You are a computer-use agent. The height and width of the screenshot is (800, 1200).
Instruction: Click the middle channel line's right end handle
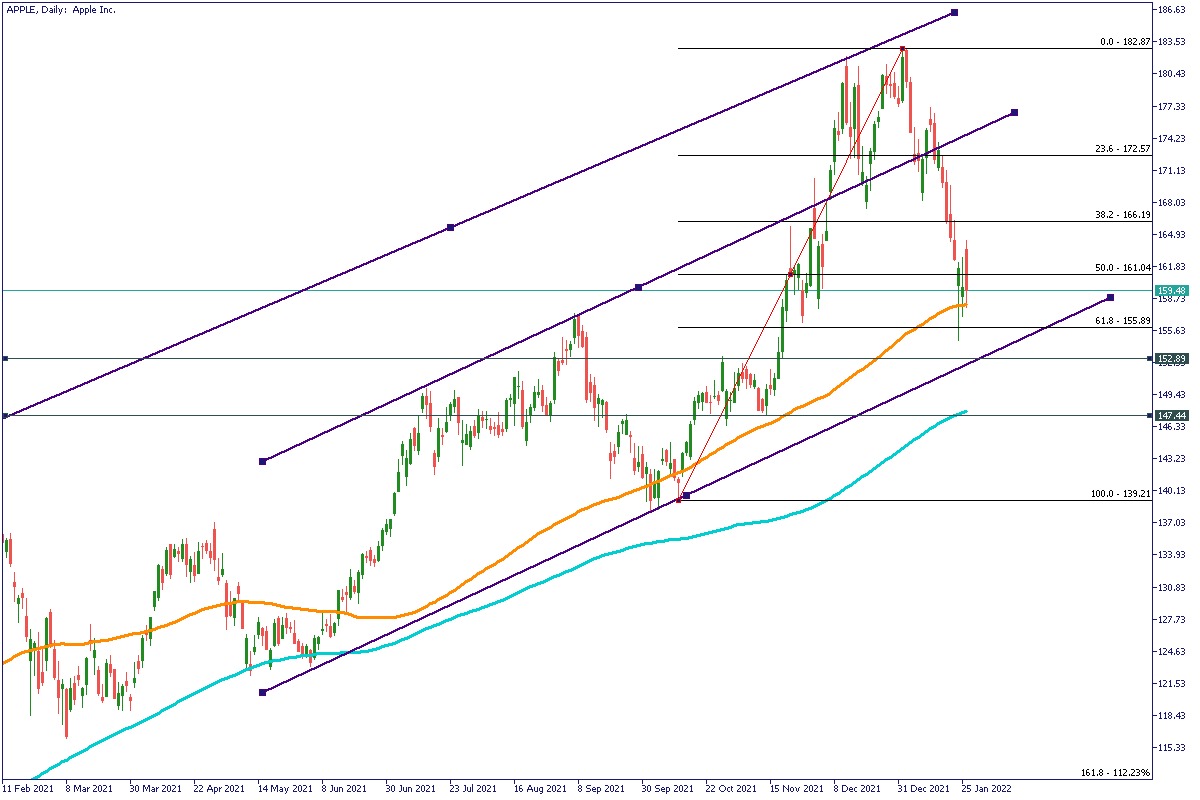click(1015, 112)
